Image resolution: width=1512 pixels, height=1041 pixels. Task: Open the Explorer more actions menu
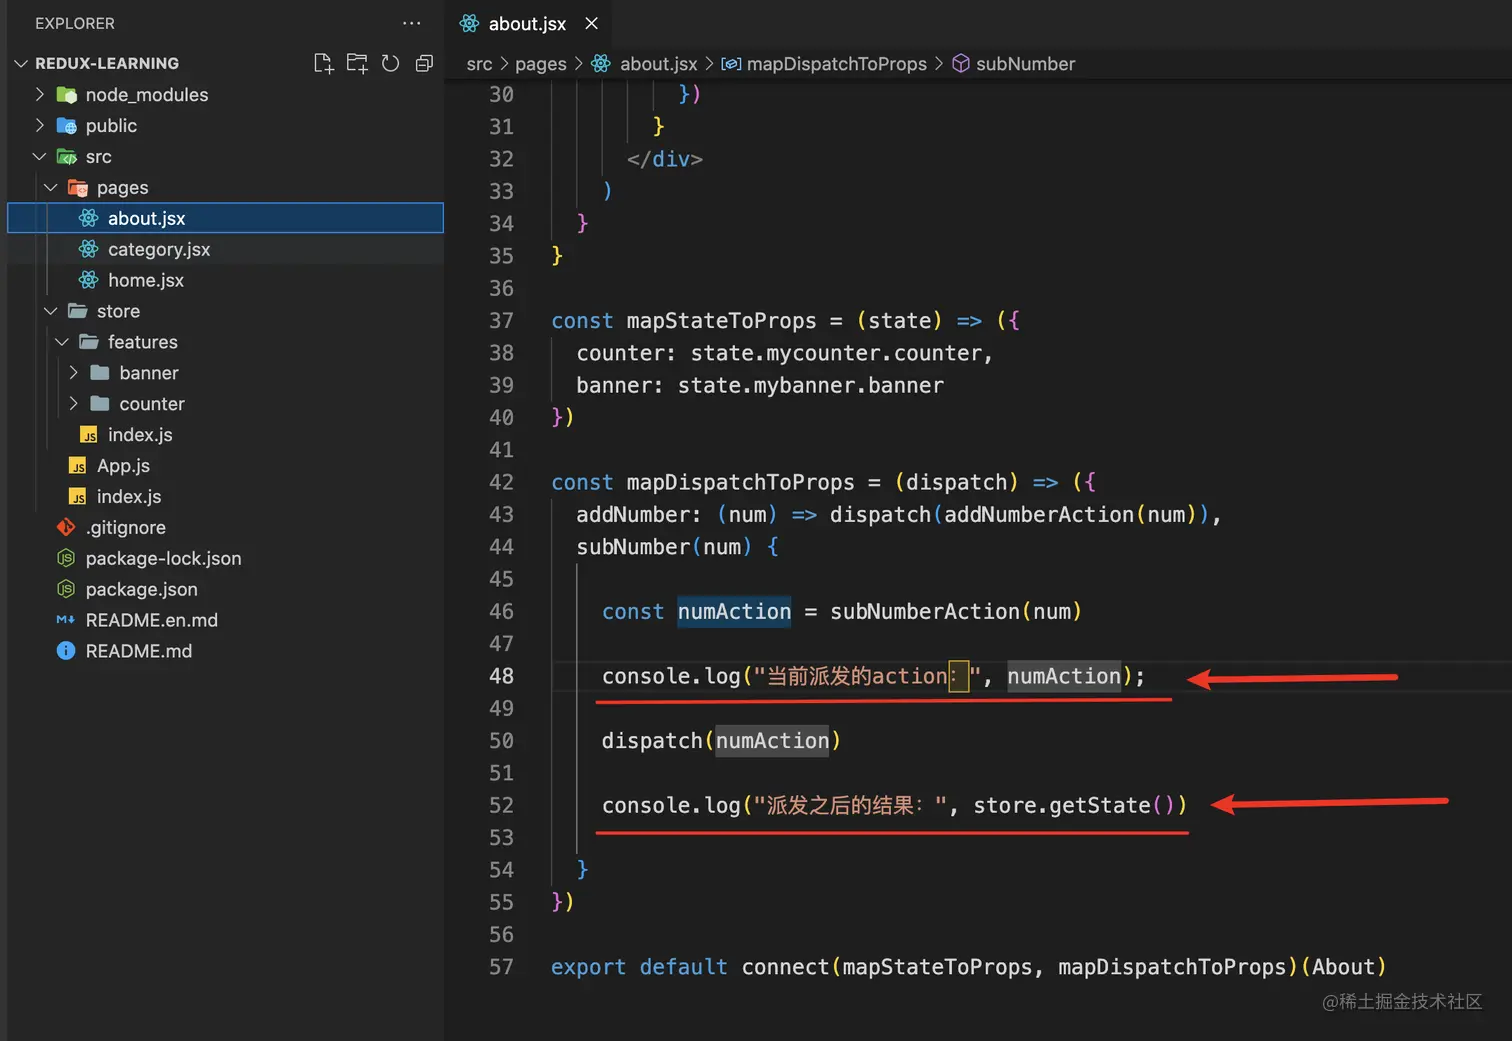412,23
